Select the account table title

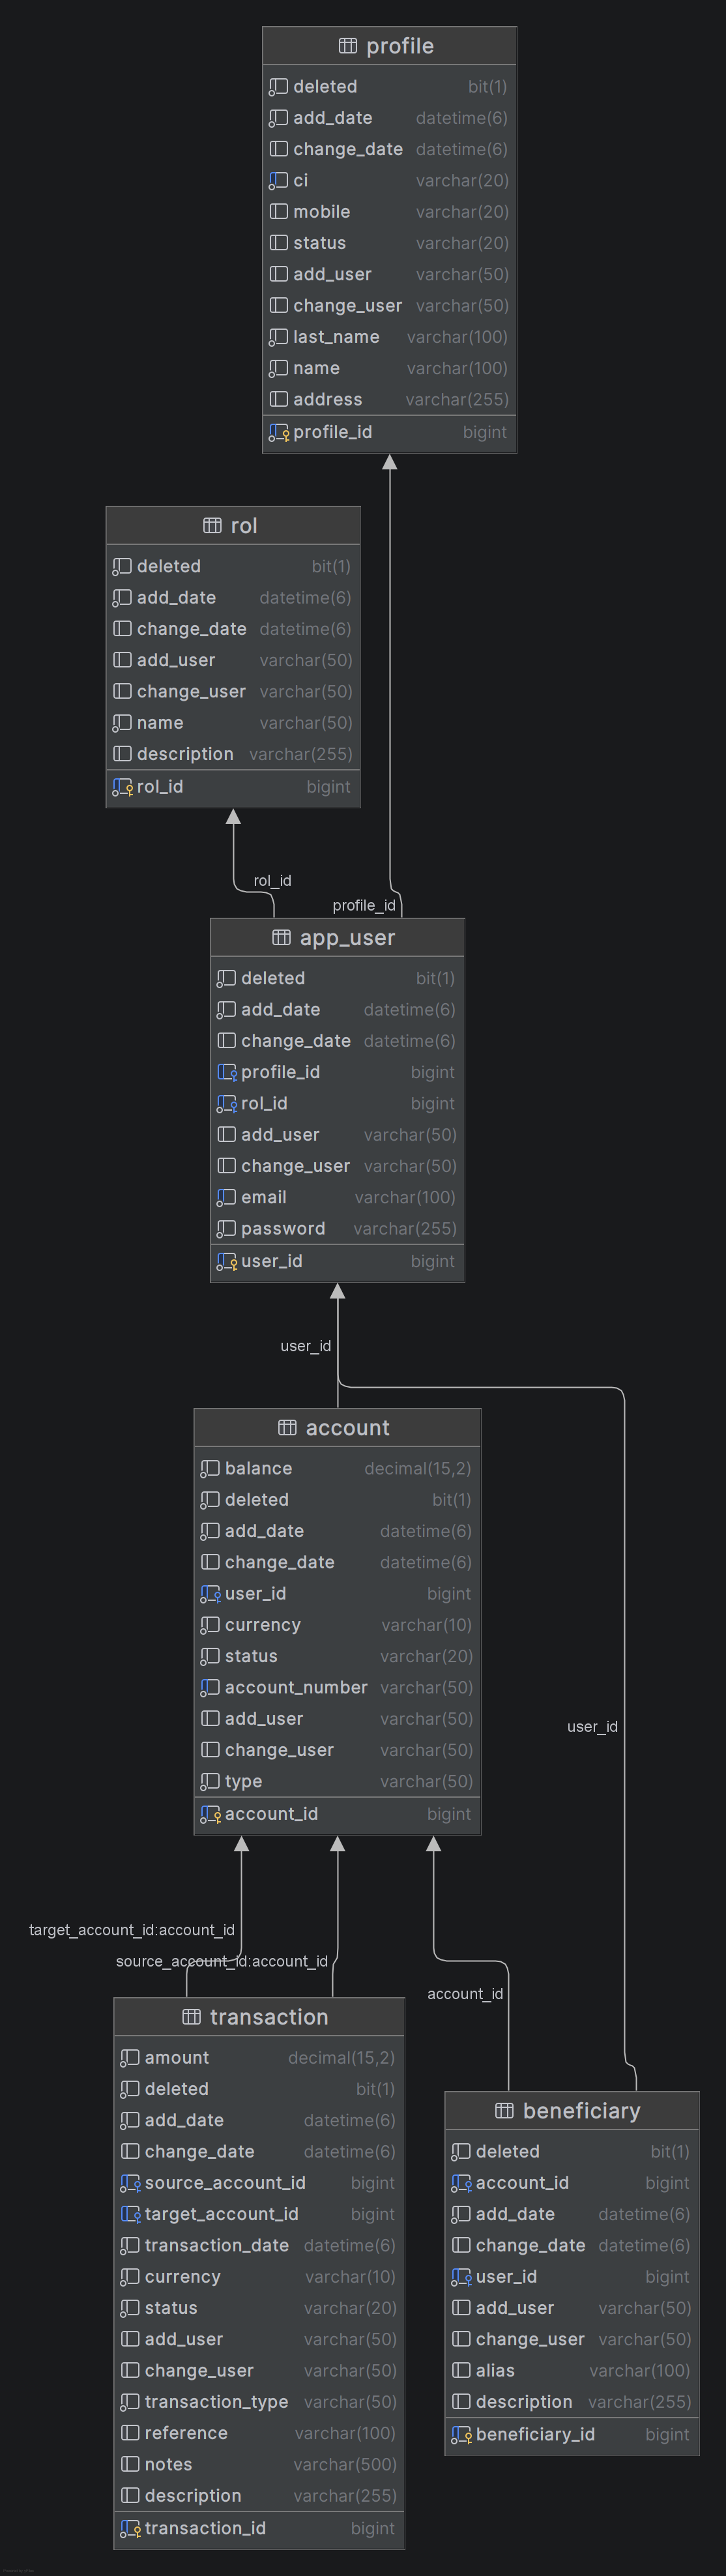point(348,1428)
